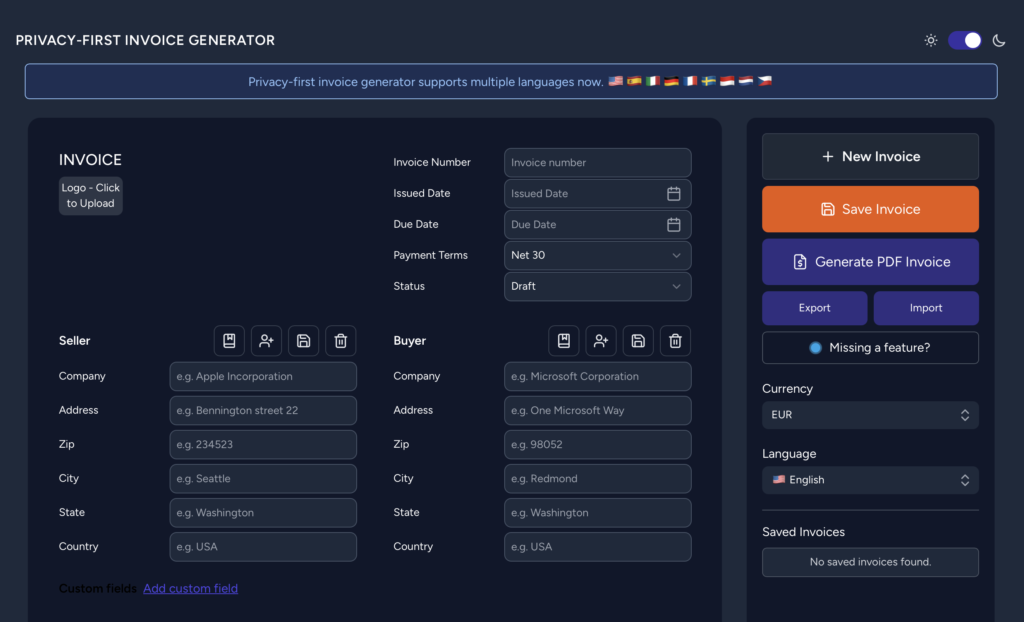
Task: Open the Seller address book icon
Action: (229, 341)
